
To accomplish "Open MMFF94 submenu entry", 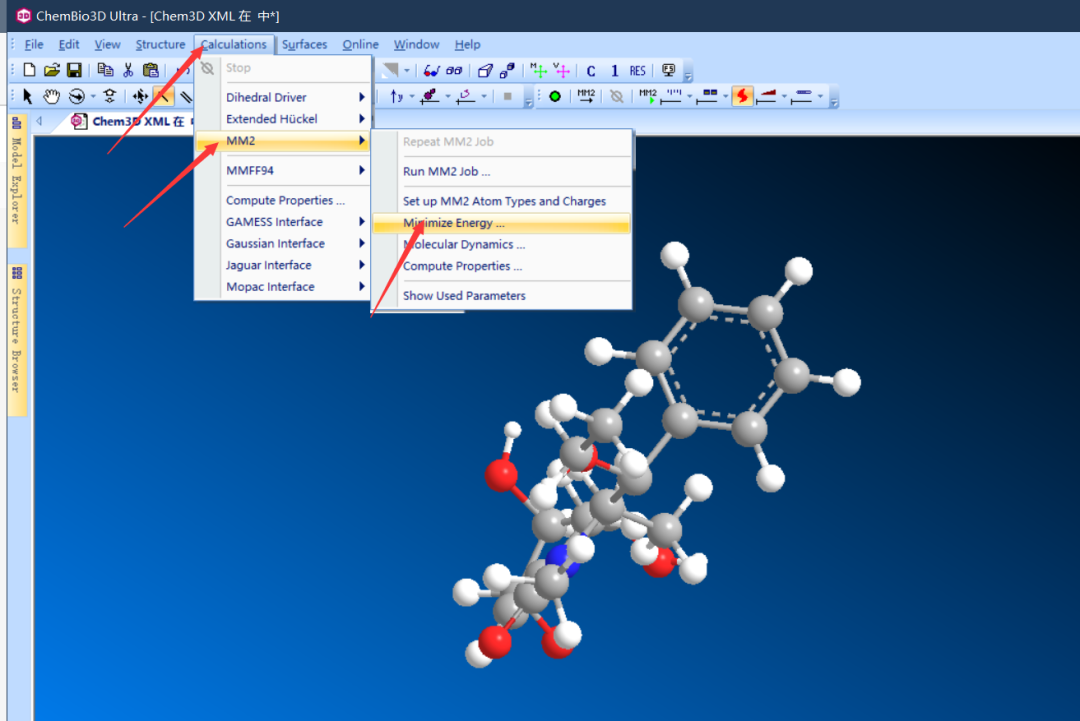I will (283, 171).
